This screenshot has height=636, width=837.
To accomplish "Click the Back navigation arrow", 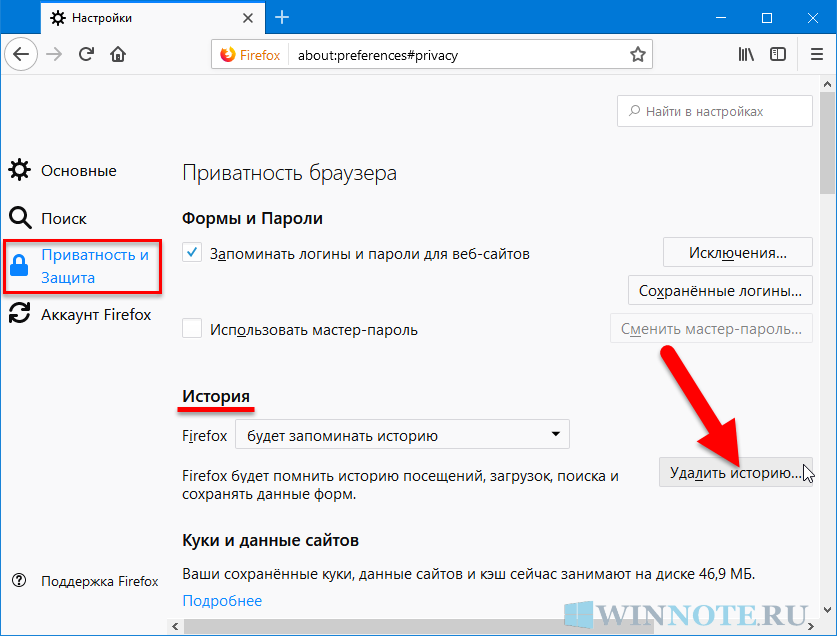I will (23, 54).
